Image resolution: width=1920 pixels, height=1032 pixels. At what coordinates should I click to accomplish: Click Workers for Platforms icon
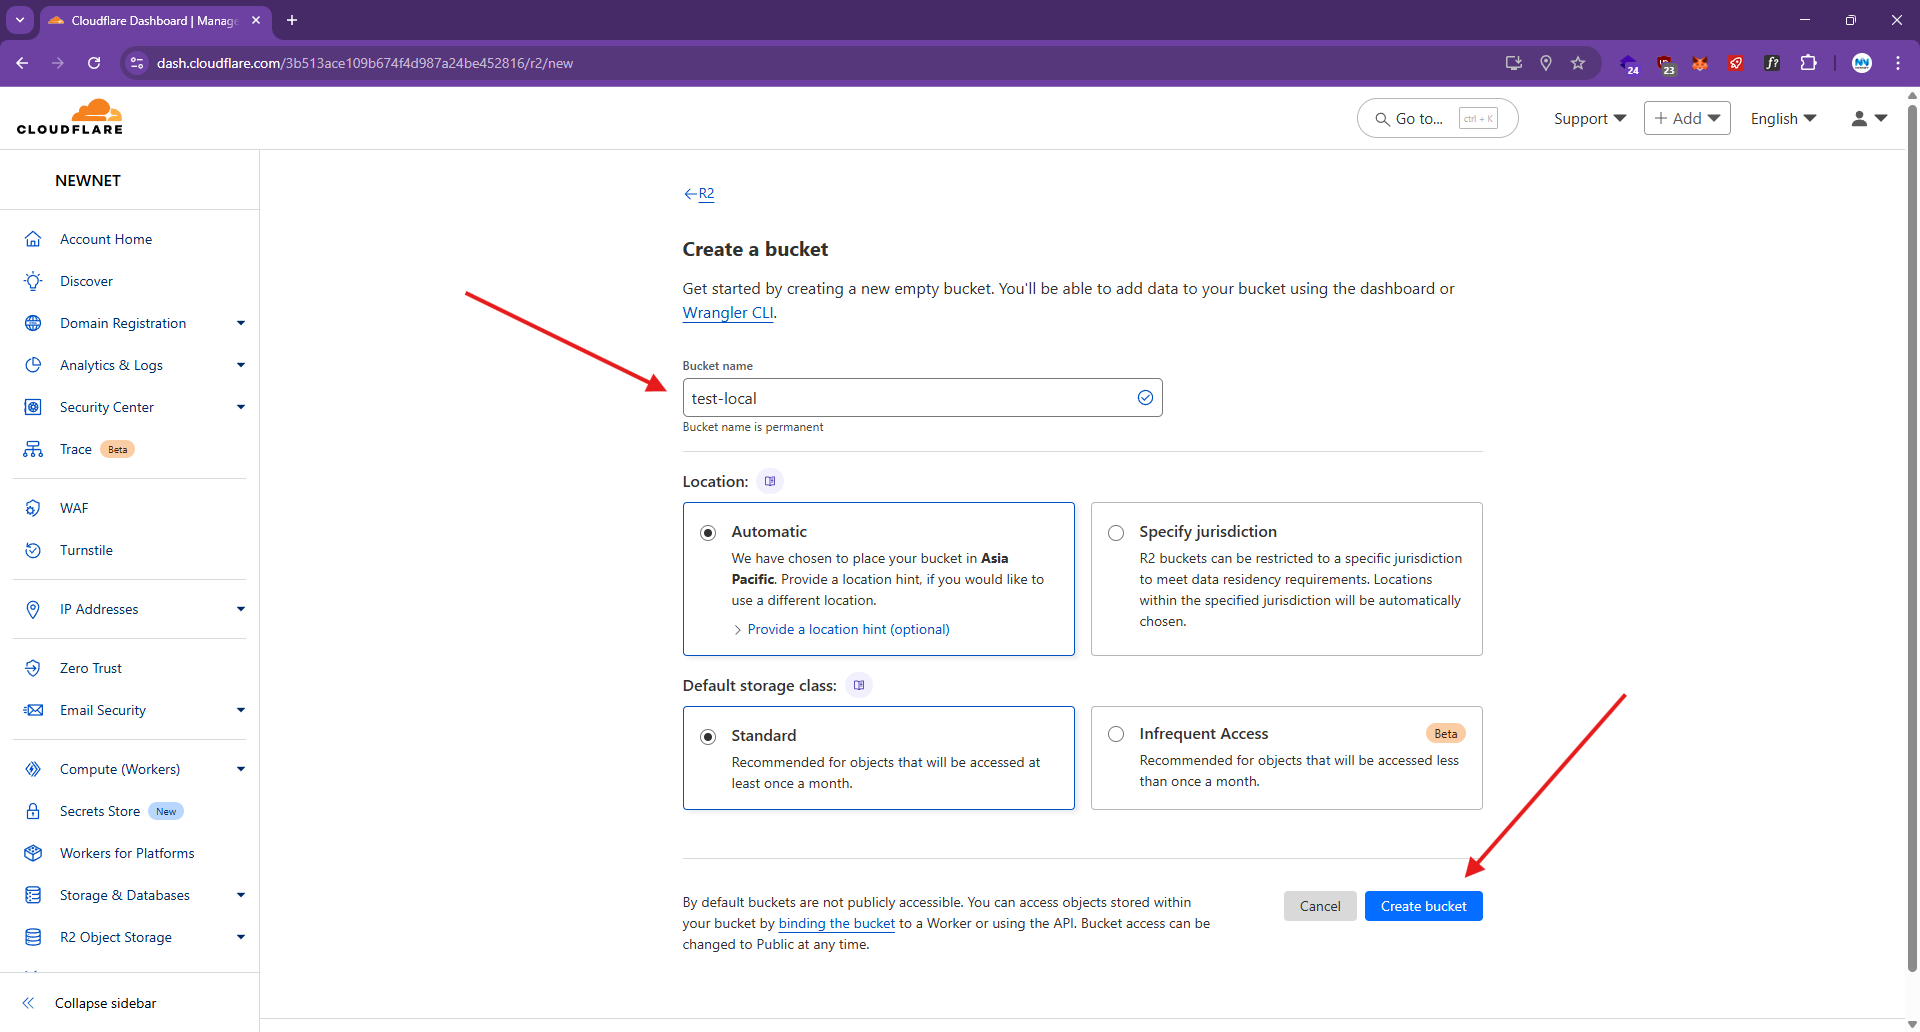click(33, 853)
